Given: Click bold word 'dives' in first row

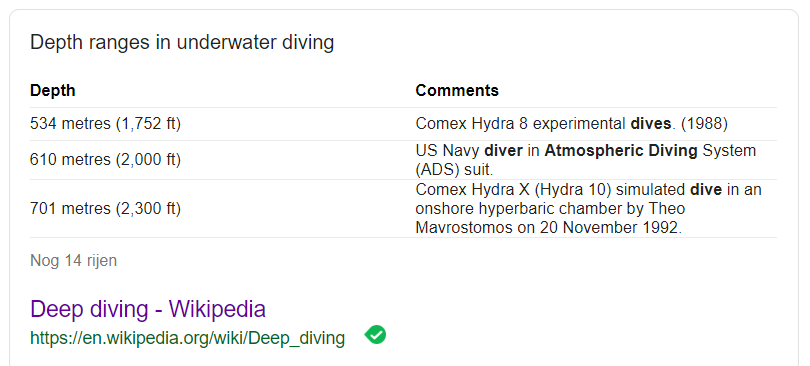Looking at the screenshot, I should click(x=650, y=124).
